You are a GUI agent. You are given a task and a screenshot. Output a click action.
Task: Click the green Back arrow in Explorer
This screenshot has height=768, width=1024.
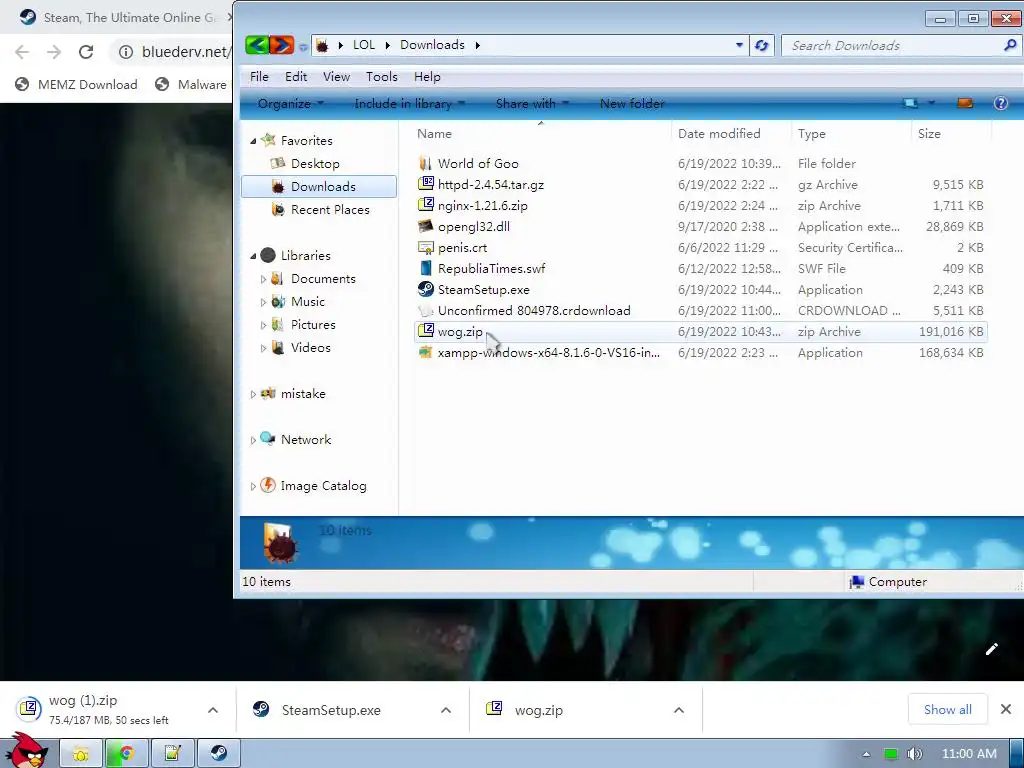(x=257, y=45)
